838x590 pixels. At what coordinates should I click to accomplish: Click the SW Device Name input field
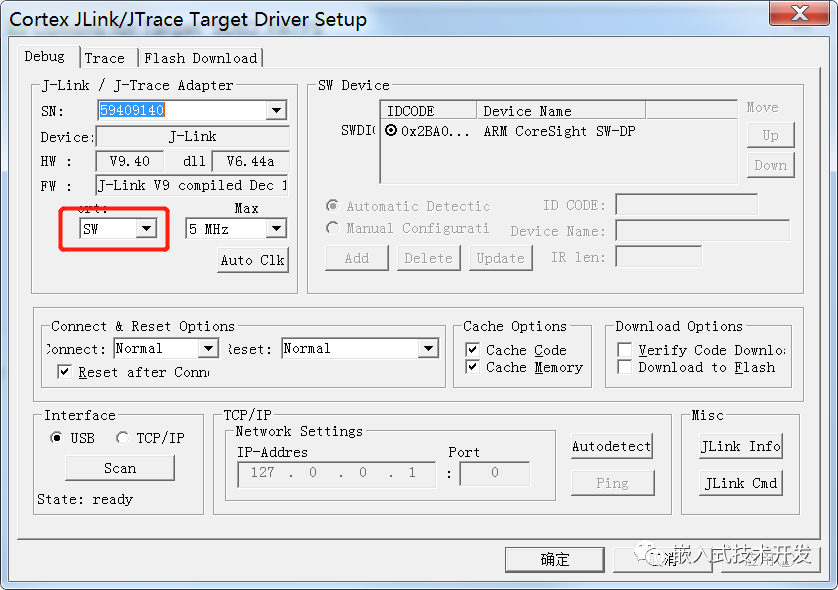click(x=703, y=230)
